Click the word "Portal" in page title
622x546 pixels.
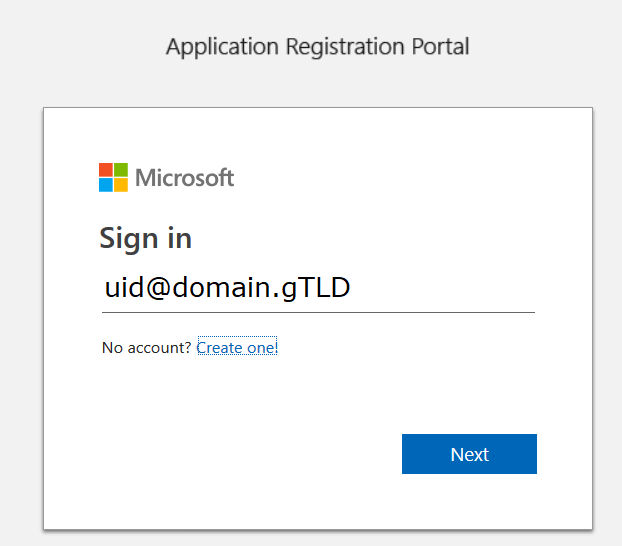[440, 46]
